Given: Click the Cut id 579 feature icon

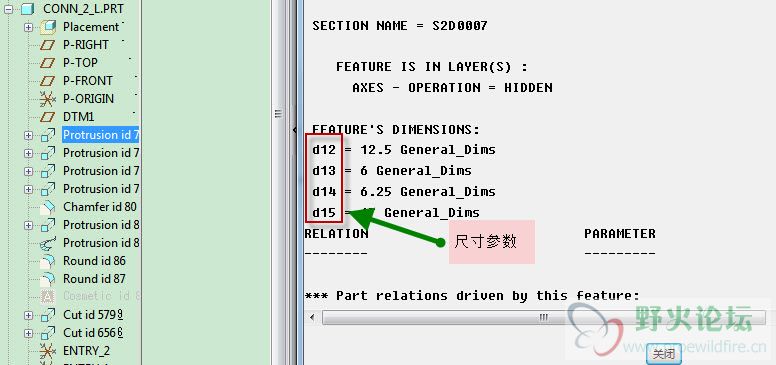Looking at the screenshot, I should (48, 315).
